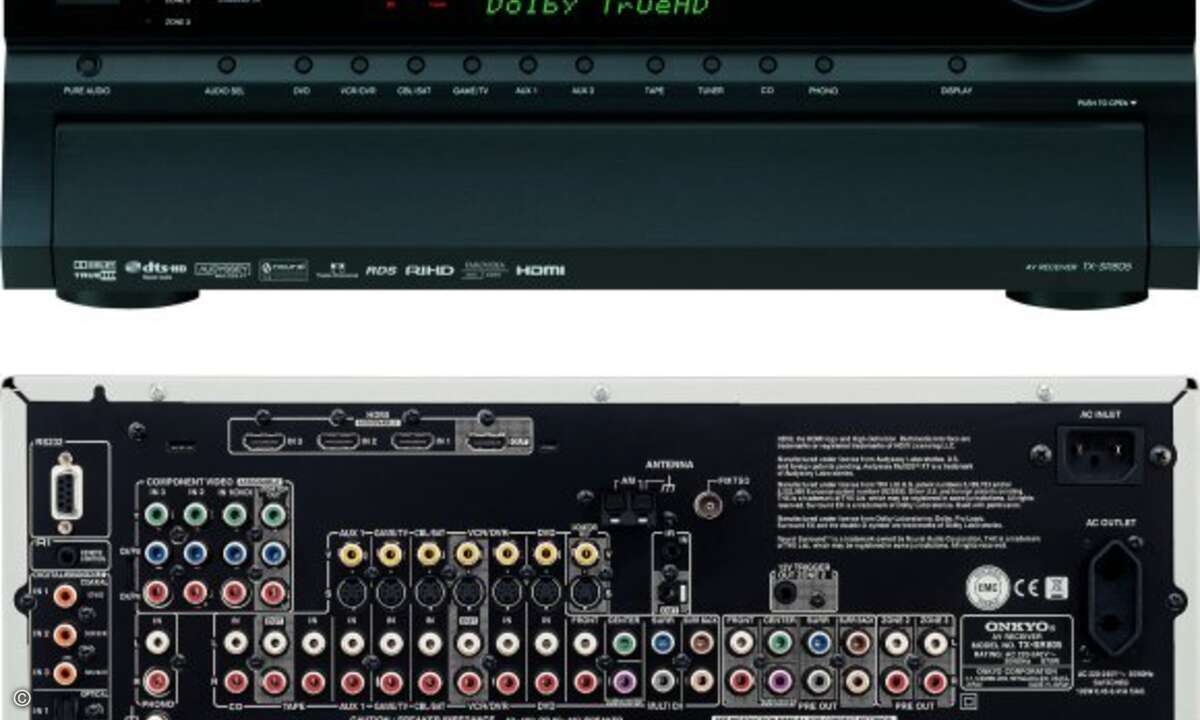The height and width of the screenshot is (720, 1200).
Task: Tap the DISPLAY button
Action: [957, 65]
